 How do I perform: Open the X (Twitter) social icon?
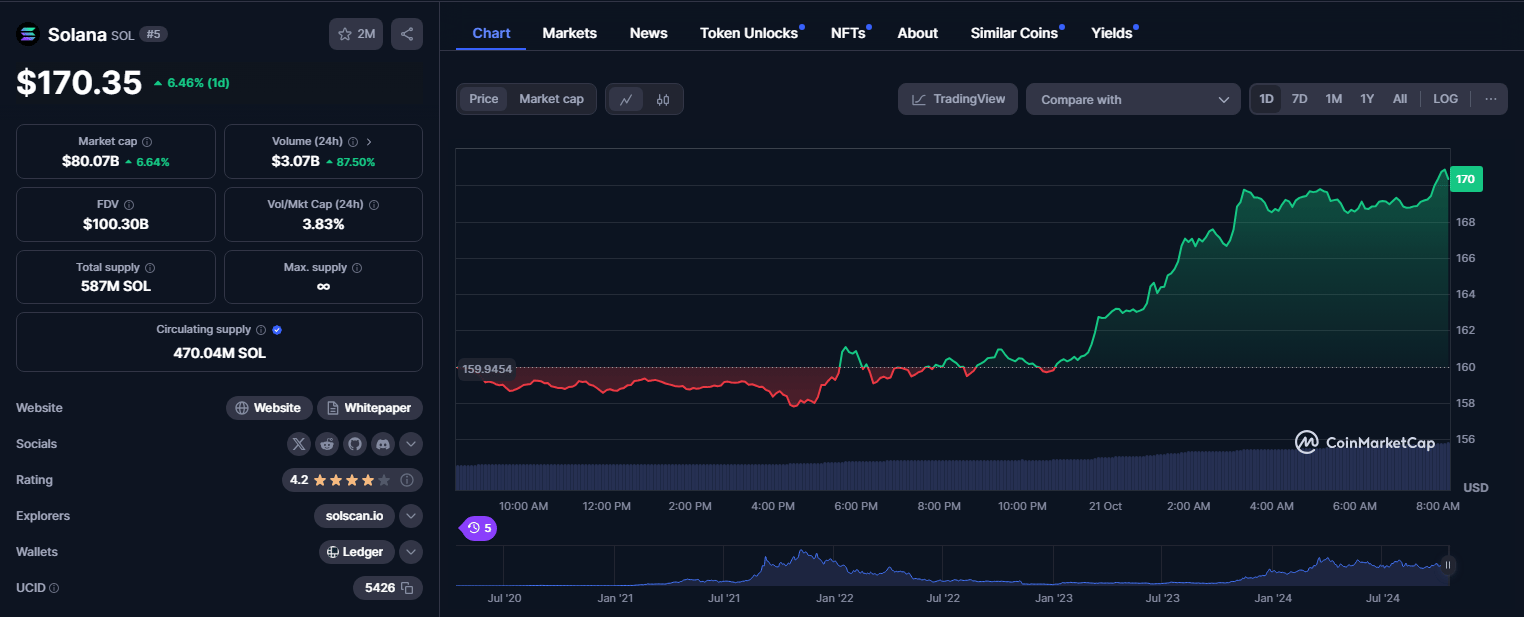[x=299, y=444]
